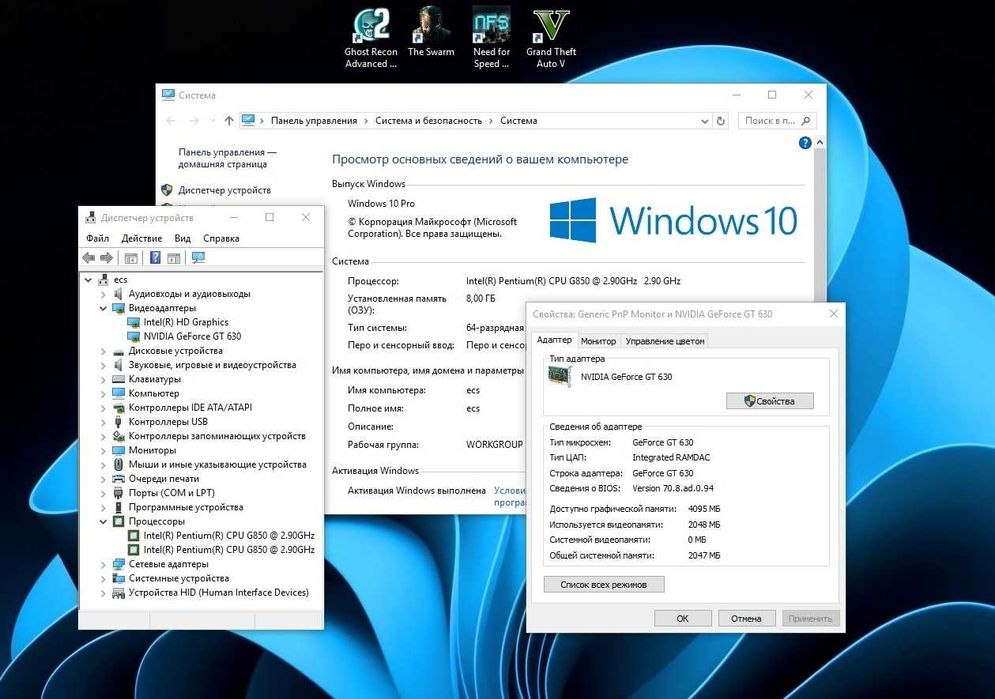This screenshot has width=995, height=699.
Task: Click the blue help question mark icon
Action: 805,143
